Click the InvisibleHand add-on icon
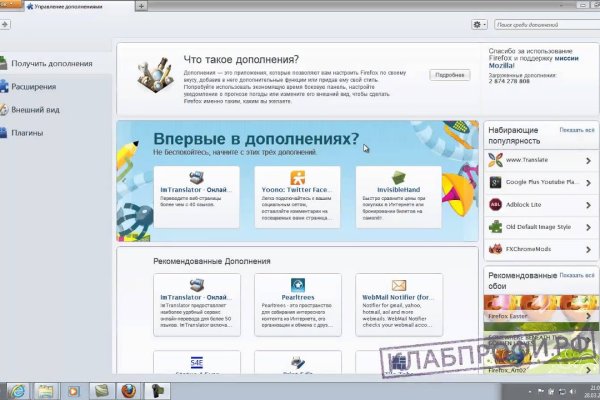This screenshot has height=400, width=600. 398,174
